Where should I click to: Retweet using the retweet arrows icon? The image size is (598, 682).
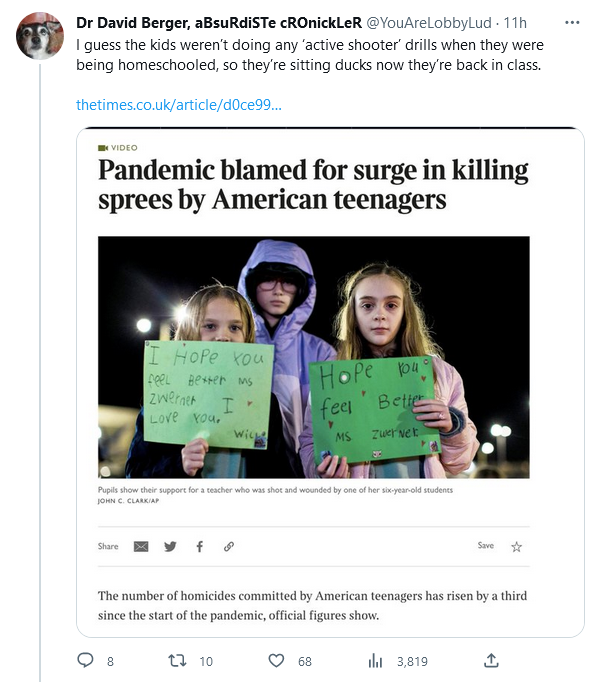click(177, 661)
